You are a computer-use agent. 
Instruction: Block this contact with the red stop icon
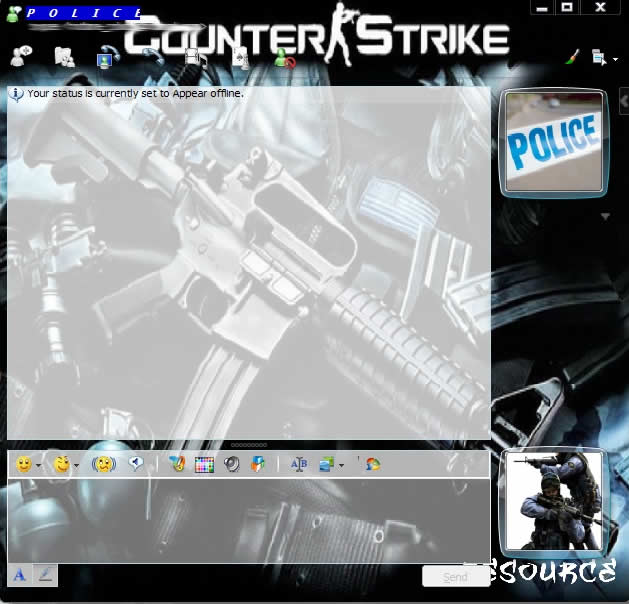click(284, 58)
